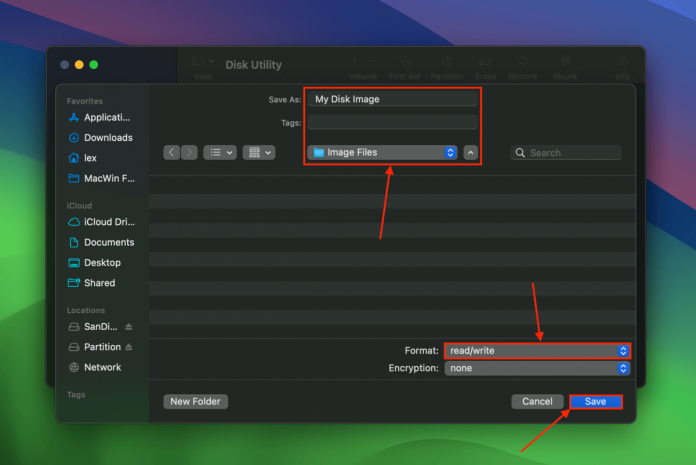Open the Downloads folder in sidebar
This screenshot has height=465, width=696.
pos(107,138)
